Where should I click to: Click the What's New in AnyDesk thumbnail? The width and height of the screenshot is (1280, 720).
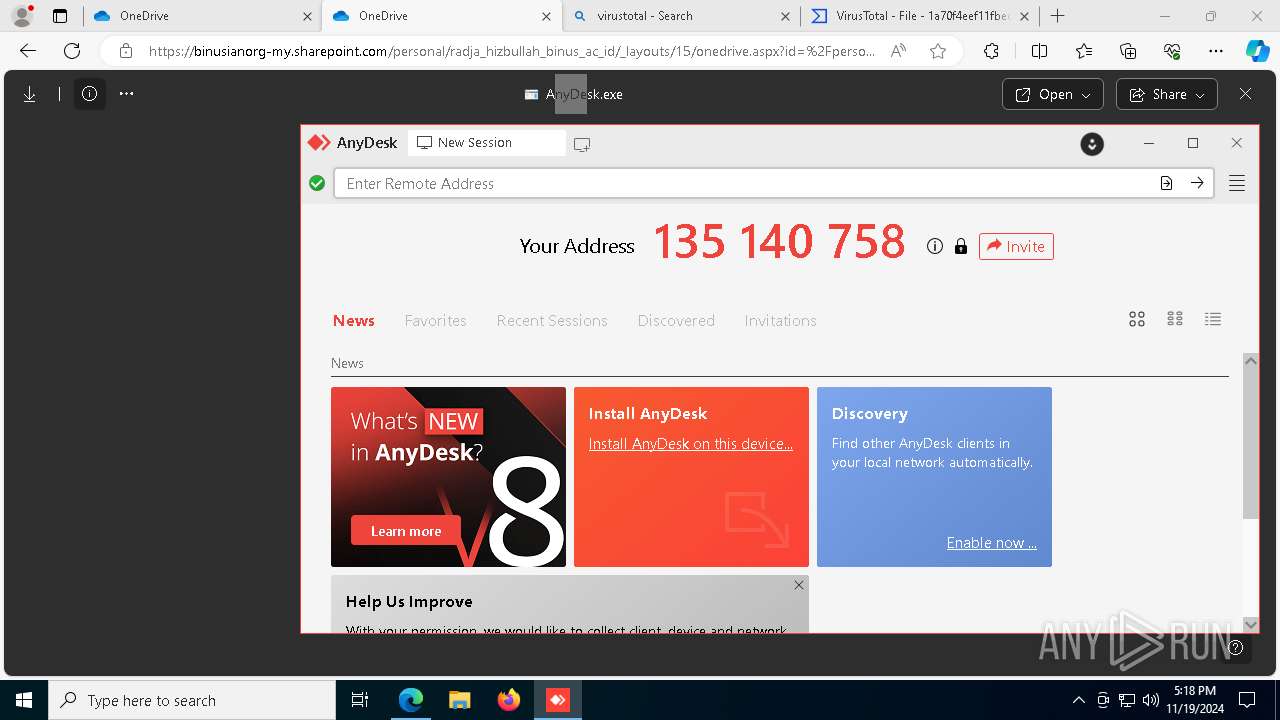click(x=448, y=477)
